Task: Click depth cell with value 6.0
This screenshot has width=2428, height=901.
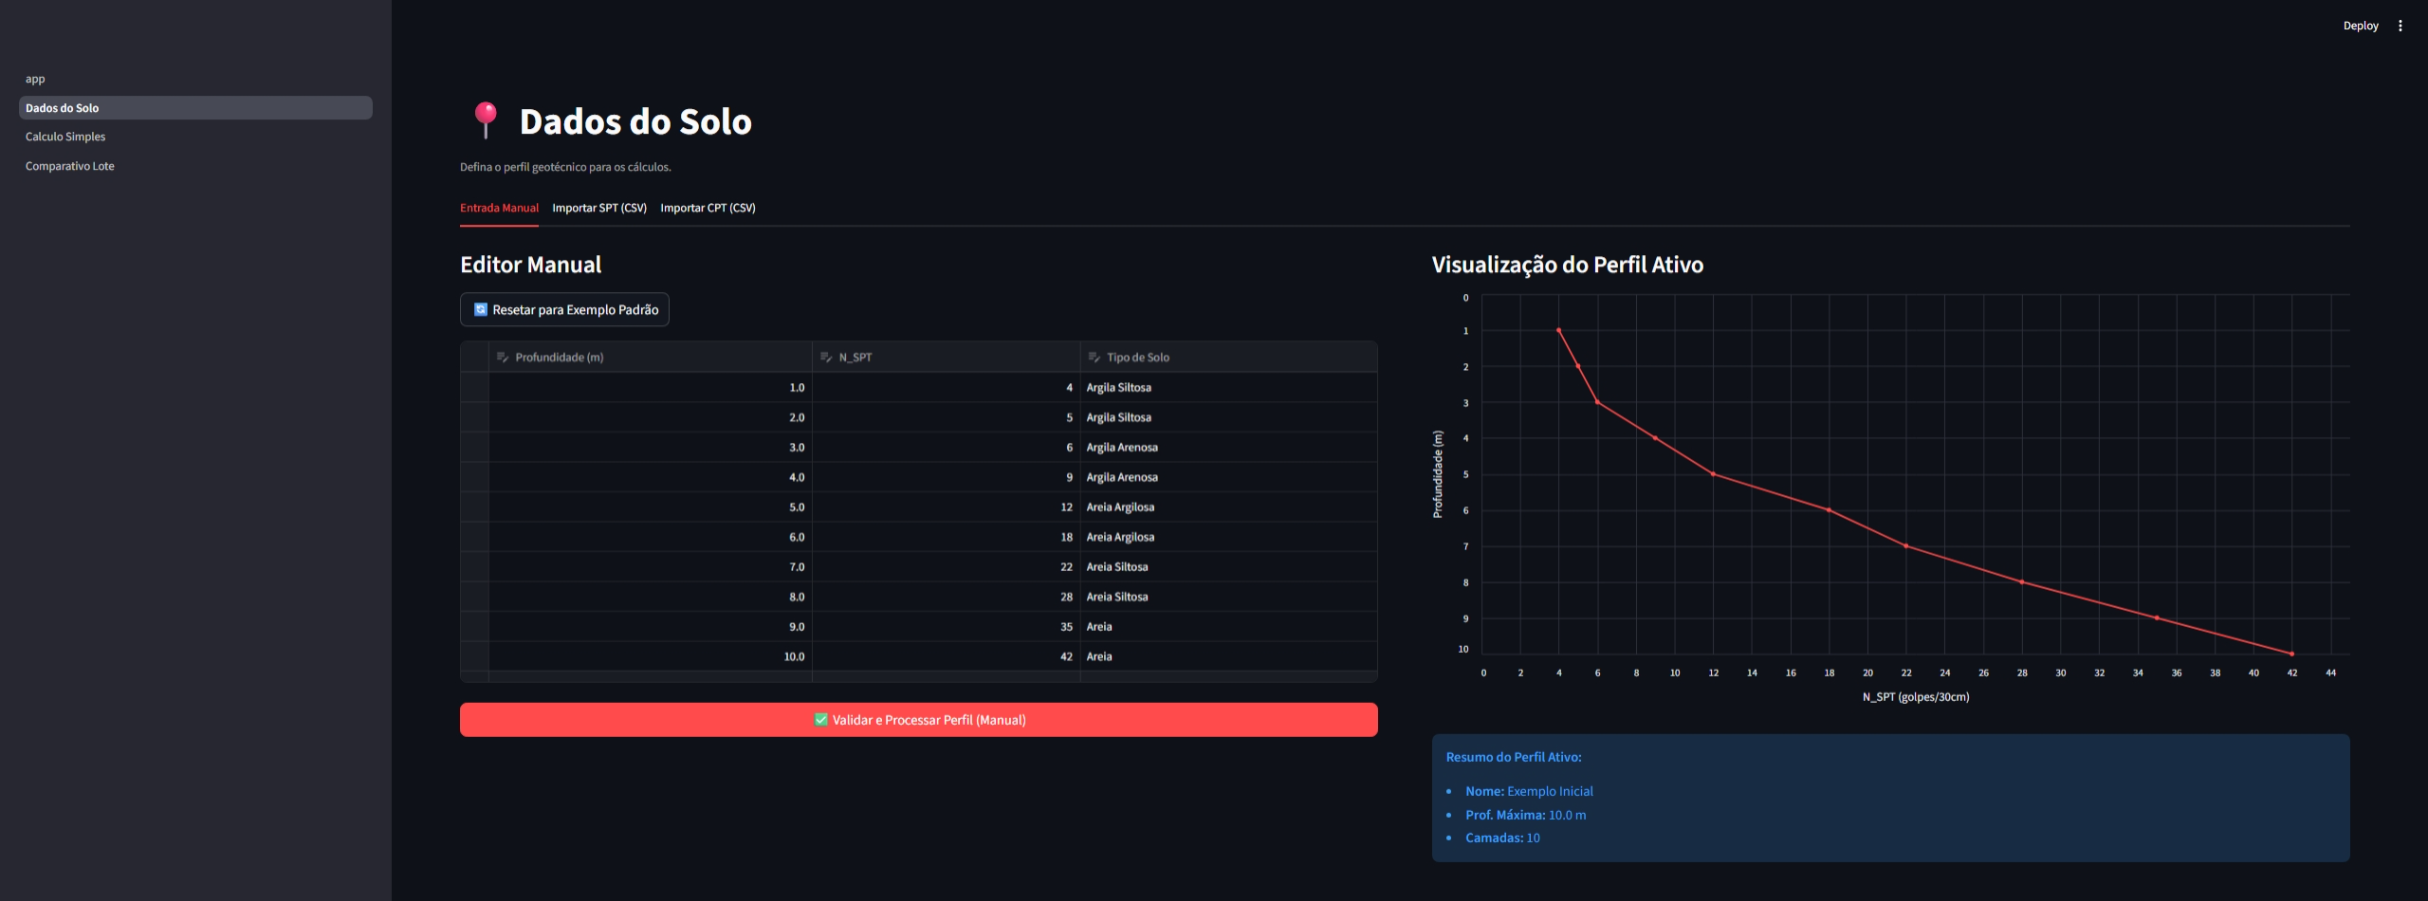Action: [x=650, y=537]
